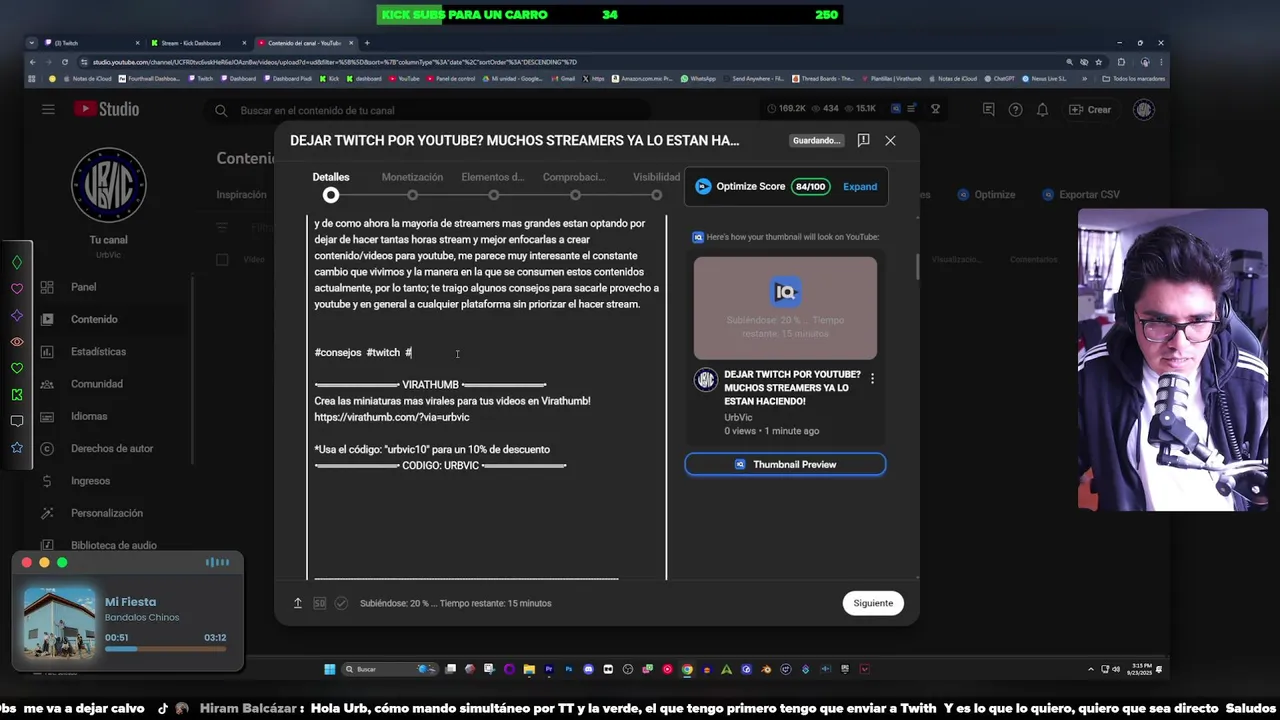Select the Inspiración tab behind the dialog
The width and height of the screenshot is (1280, 720).
point(241,195)
